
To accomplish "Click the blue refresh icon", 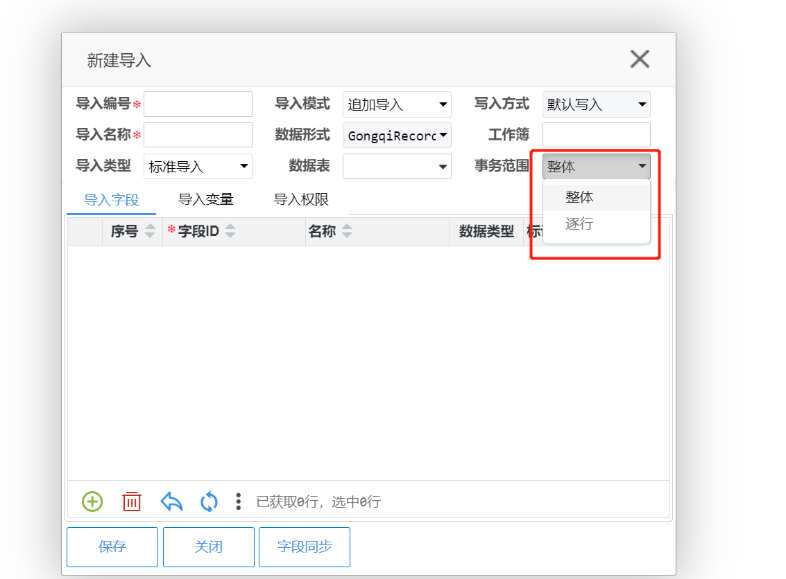I will click(209, 501).
